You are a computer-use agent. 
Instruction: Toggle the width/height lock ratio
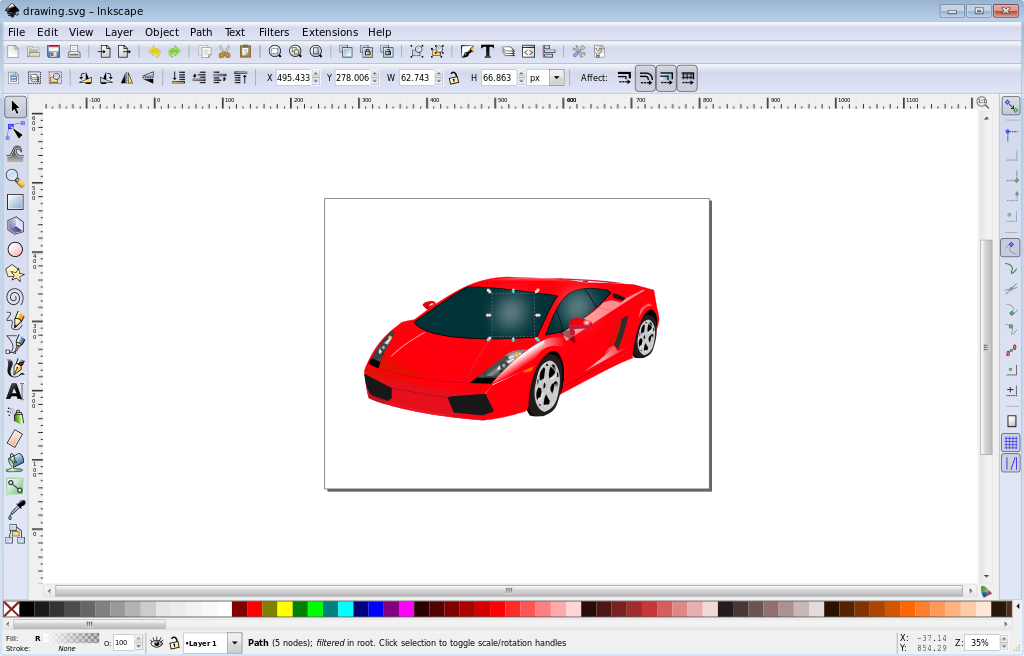(x=454, y=78)
